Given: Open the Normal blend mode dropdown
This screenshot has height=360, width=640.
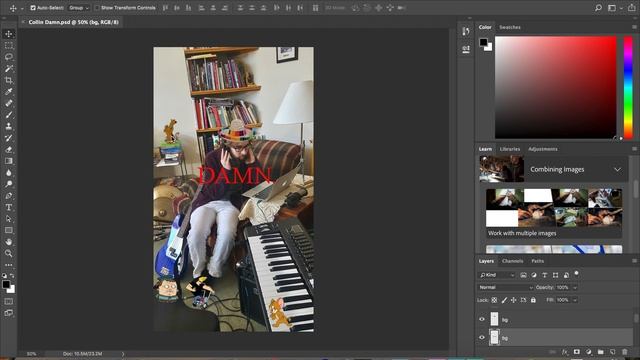Looking at the screenshot, I should (506, 287).
